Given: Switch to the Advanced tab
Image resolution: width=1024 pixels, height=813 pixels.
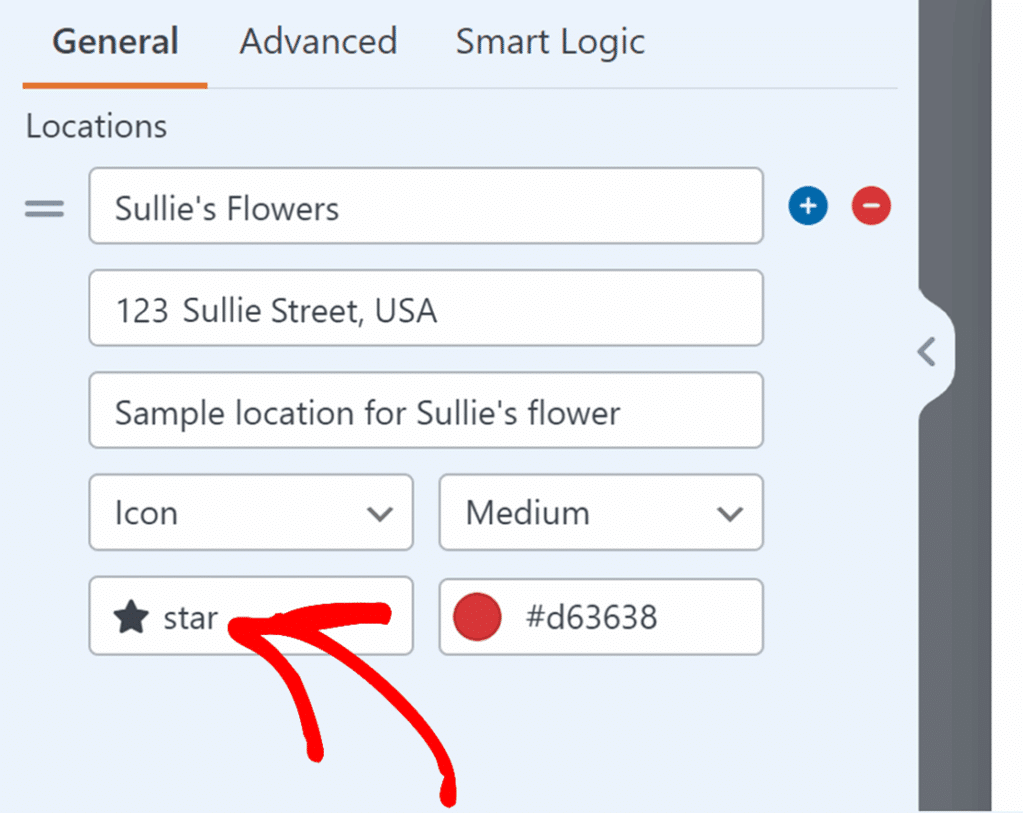Looking at the screenshot, I should point(317,42).
